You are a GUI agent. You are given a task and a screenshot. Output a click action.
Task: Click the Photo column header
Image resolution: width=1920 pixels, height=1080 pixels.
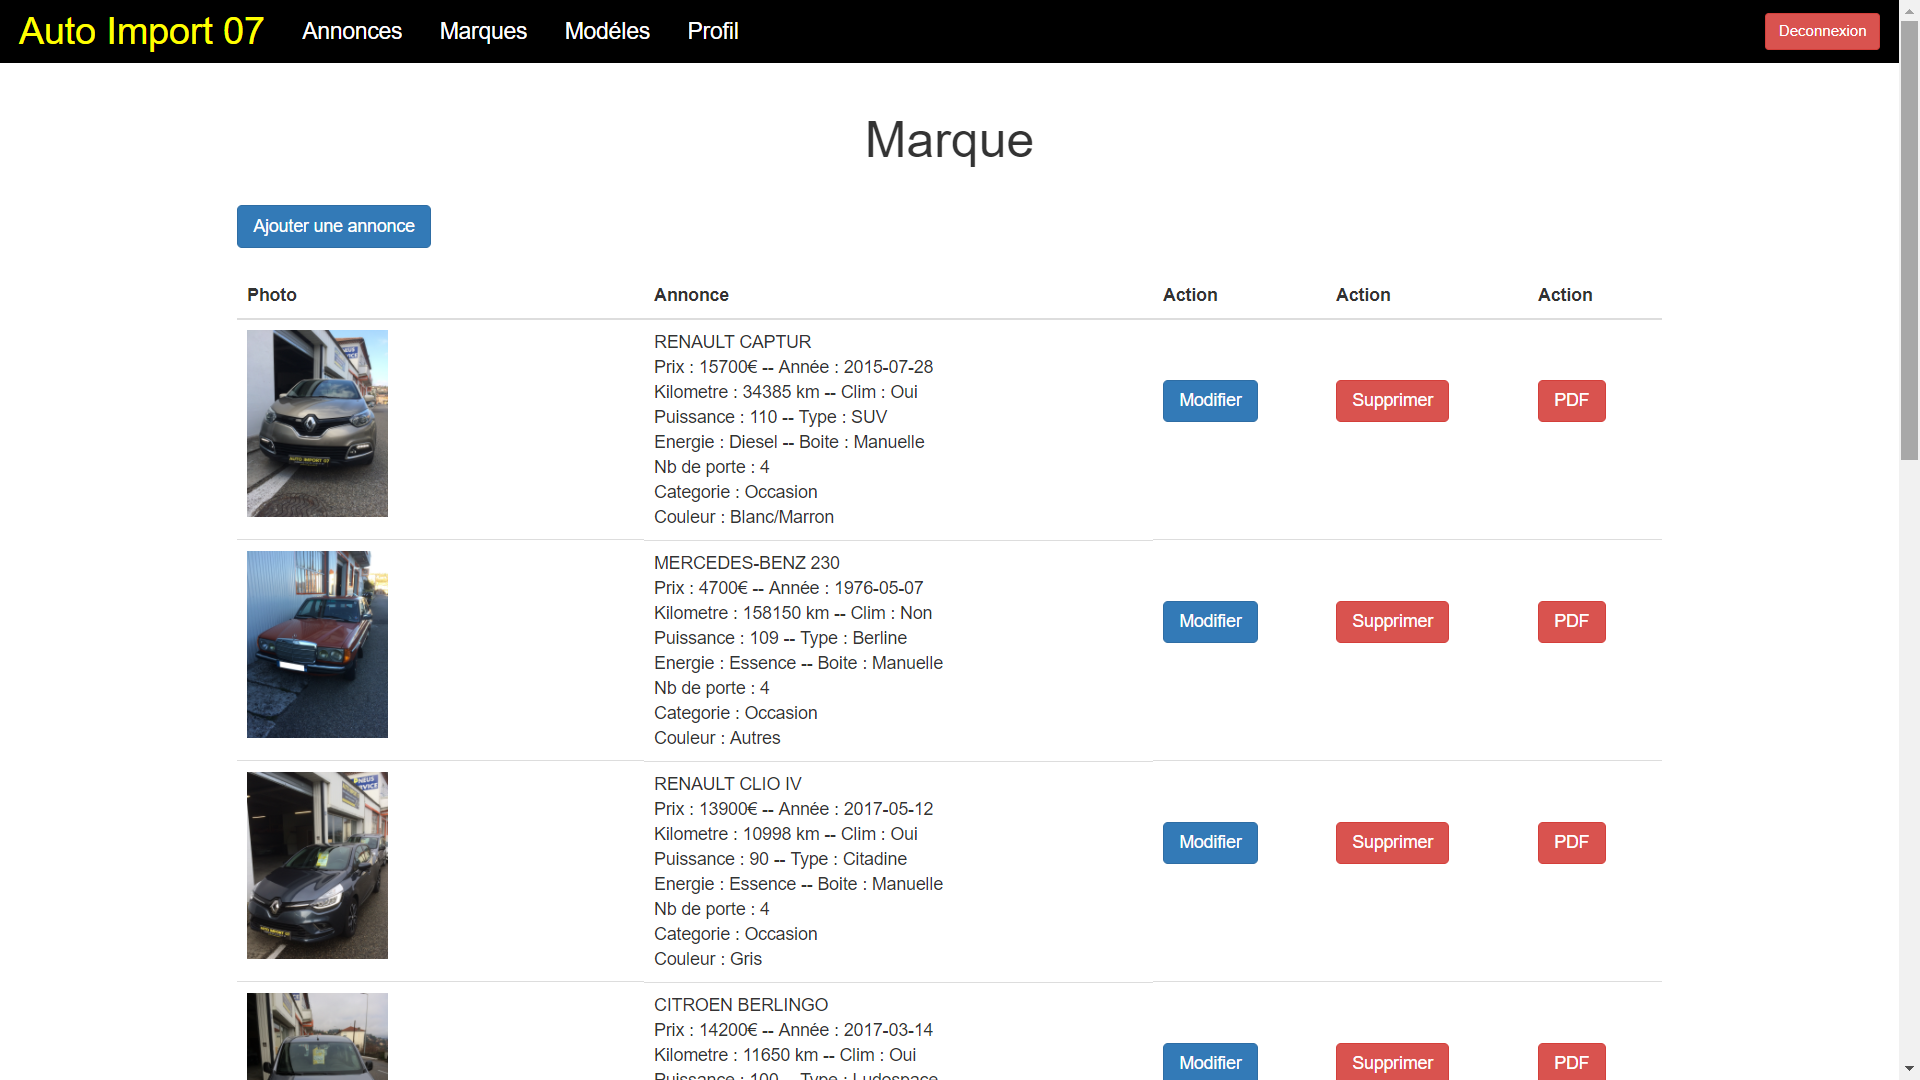tap(272, 295)
